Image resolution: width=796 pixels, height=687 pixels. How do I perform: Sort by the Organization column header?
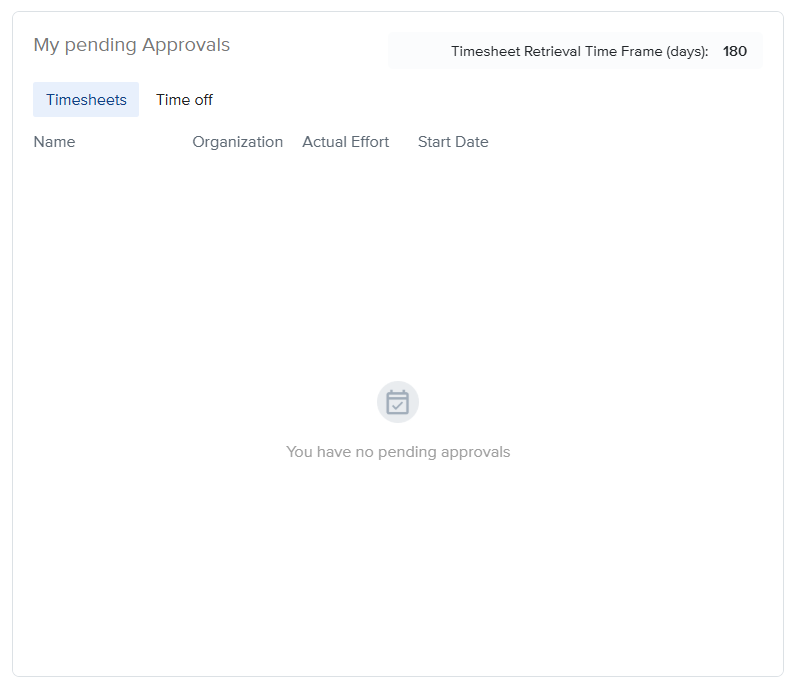(x=237, y=142)
